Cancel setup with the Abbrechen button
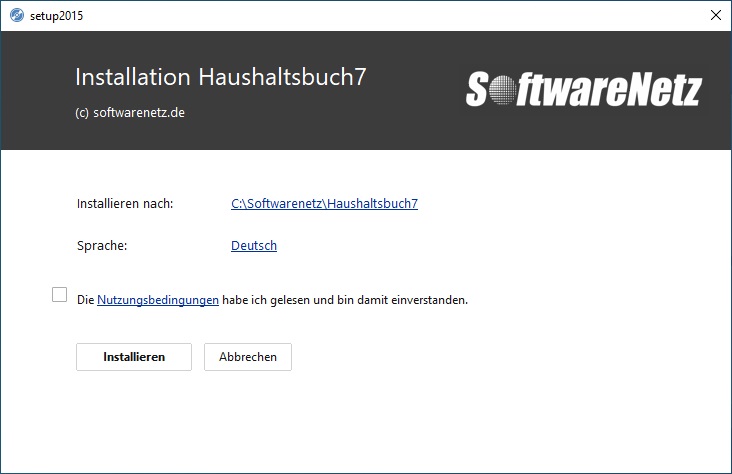The height and width of the screenshot is (474, 732). click(x=248, y=357)
